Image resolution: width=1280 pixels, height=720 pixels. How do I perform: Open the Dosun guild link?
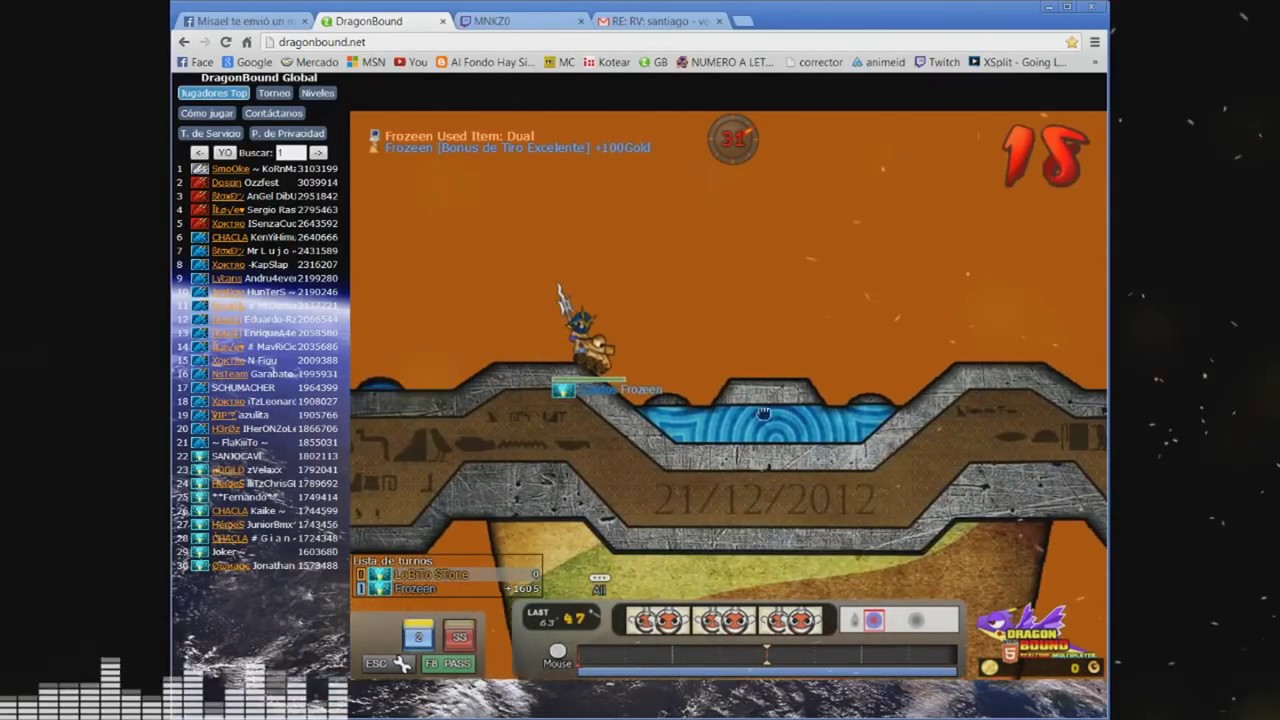point(226,183)
